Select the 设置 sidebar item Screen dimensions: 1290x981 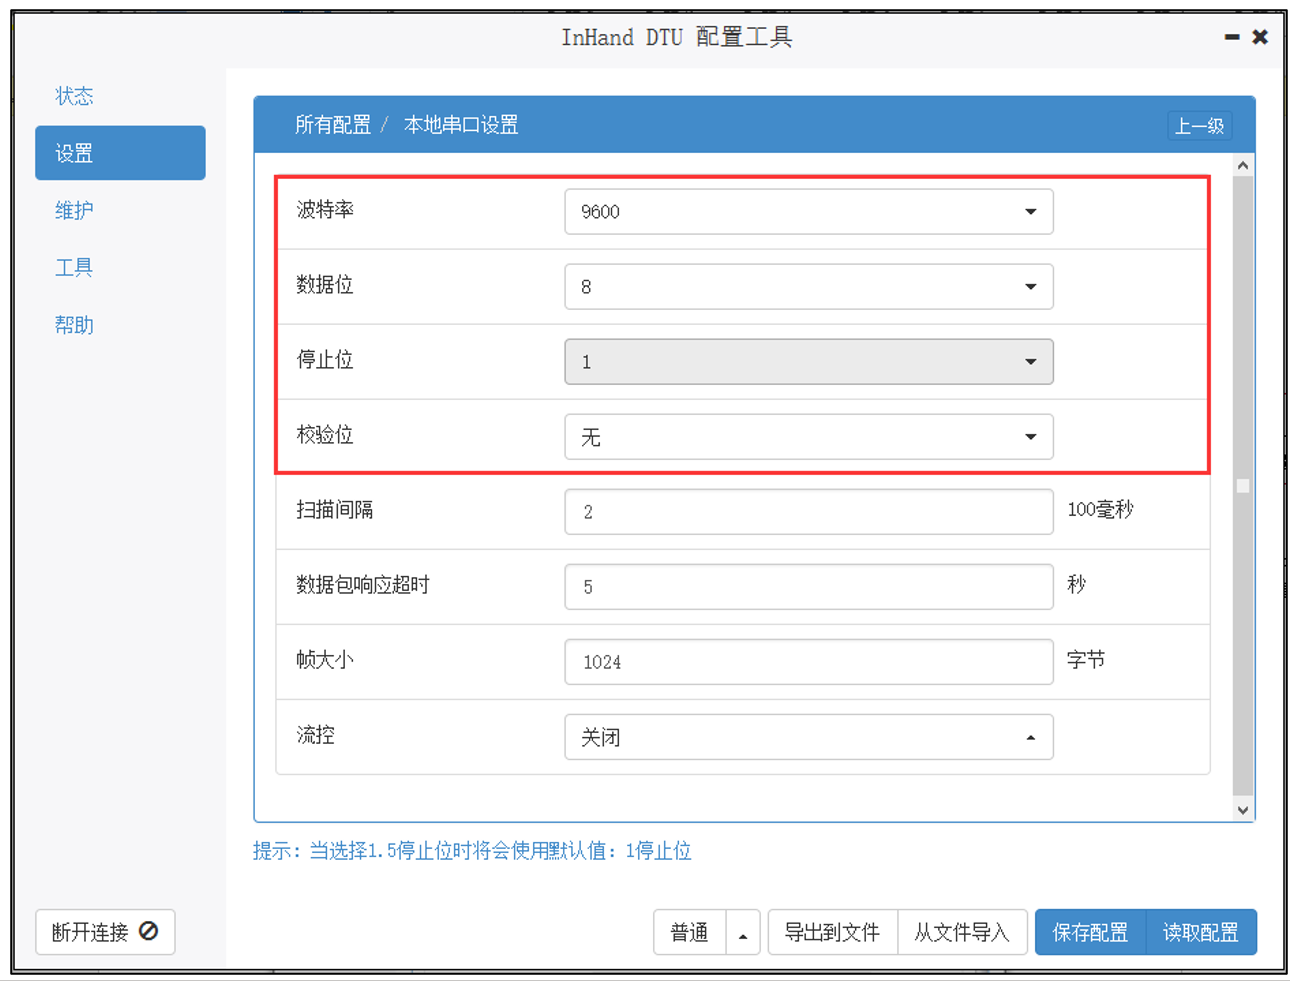[120, 153]
